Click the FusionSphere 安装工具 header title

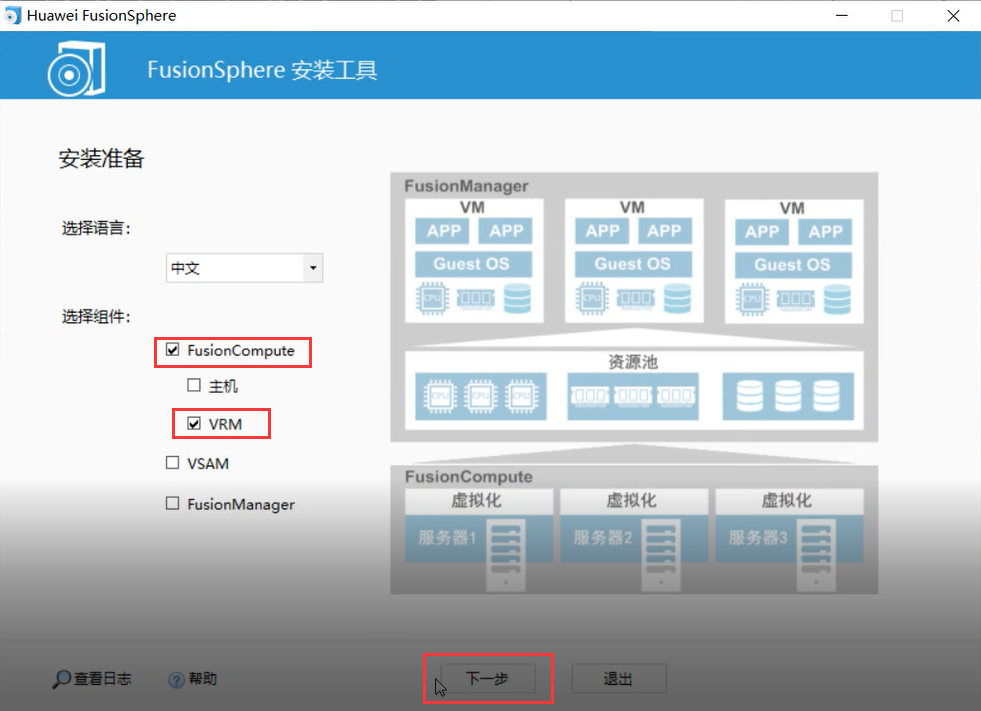[262, 69]
